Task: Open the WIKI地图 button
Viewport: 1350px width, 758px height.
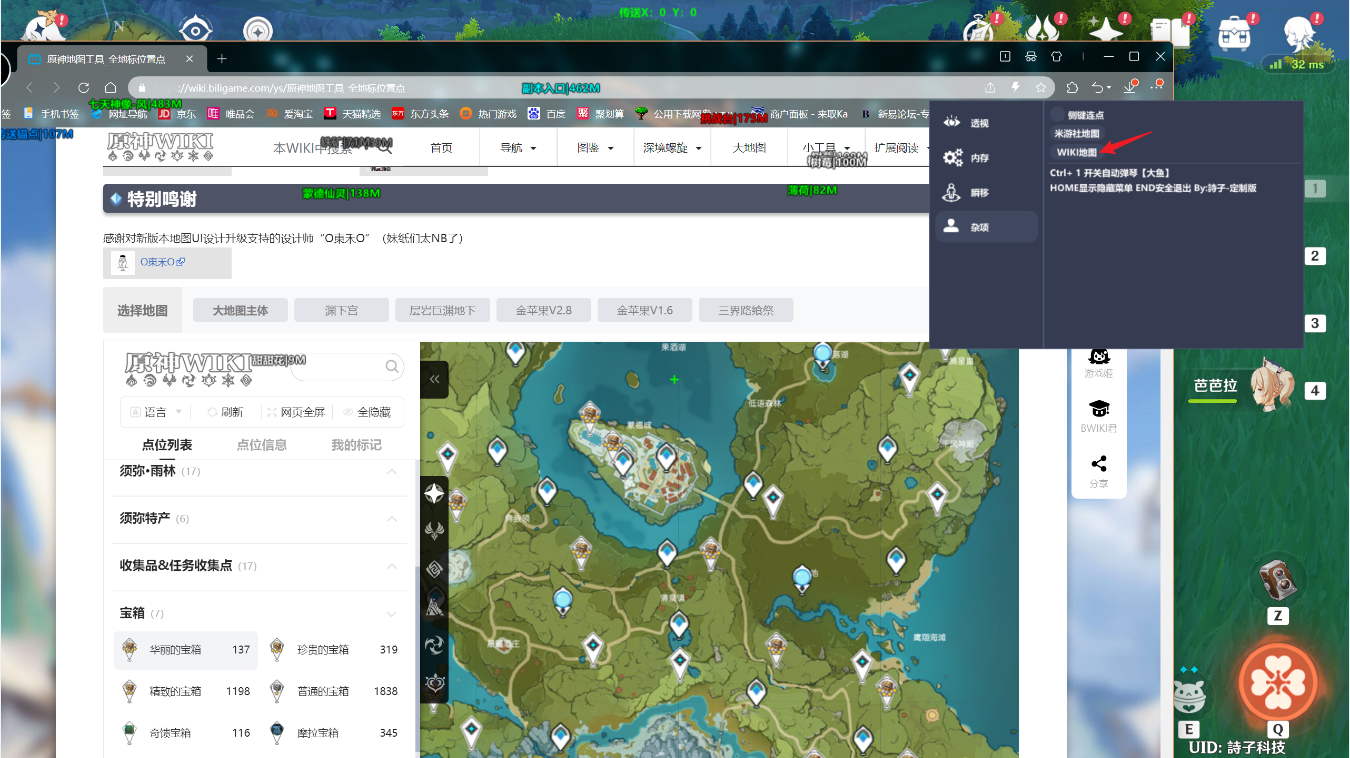Action: (1077, 152)
